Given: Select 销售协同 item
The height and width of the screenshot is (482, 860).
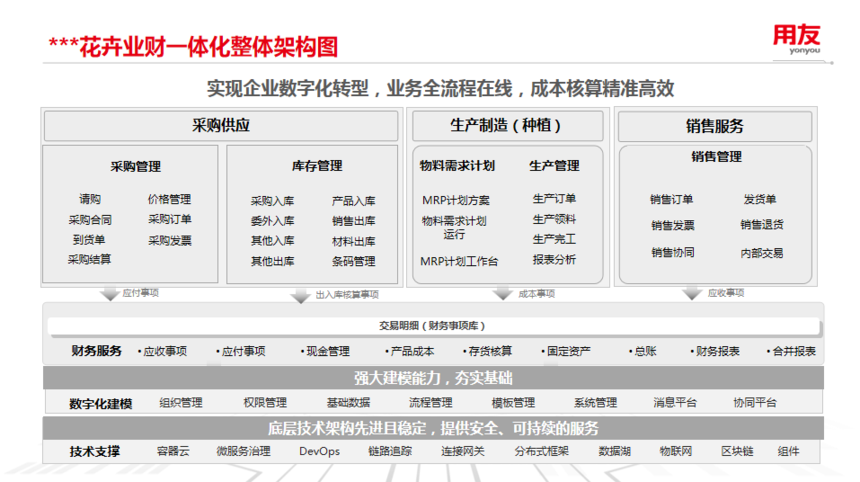Looking at the screenshot, I should pyautogui.click(x=673, y=252).
